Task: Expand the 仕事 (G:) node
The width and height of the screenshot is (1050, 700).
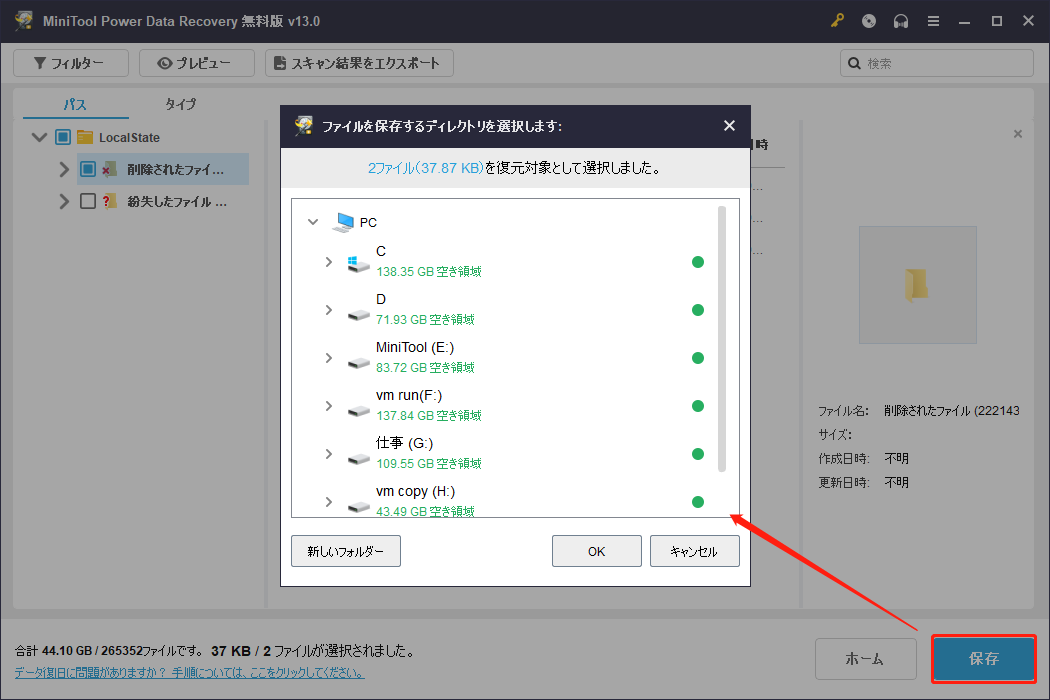Action: coord(329,454)
